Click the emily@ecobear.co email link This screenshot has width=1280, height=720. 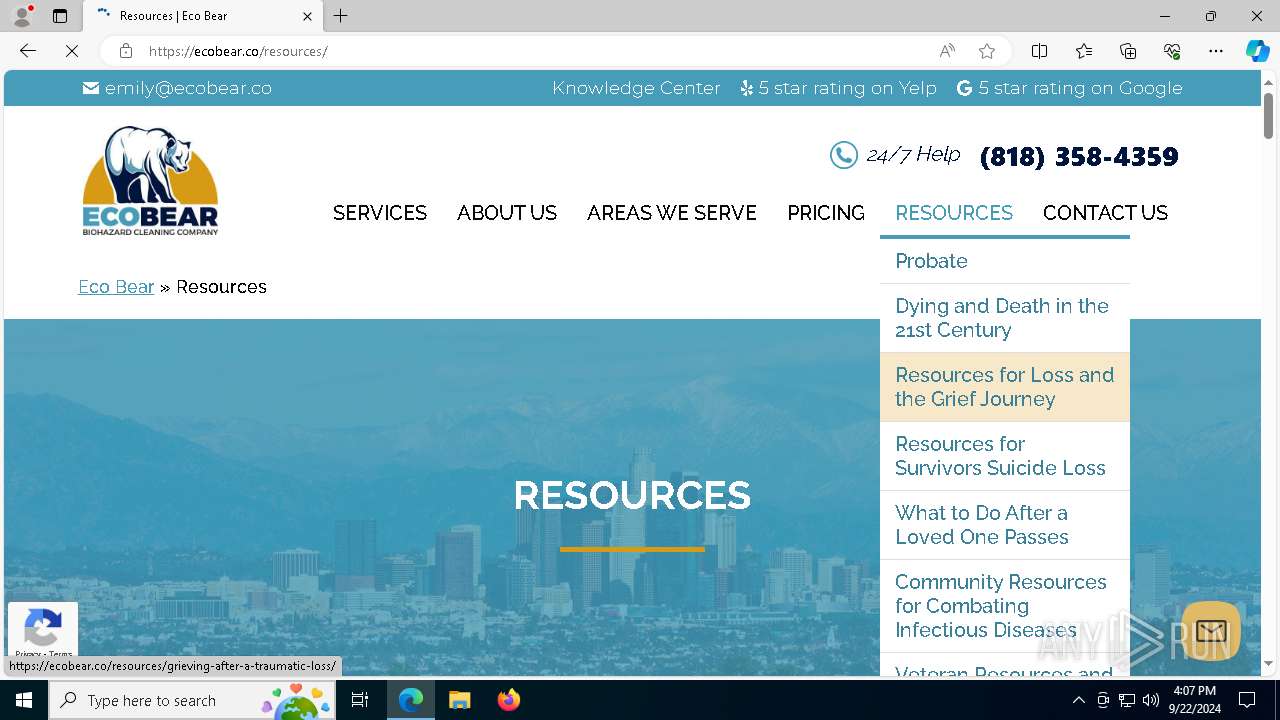(188, 88)
